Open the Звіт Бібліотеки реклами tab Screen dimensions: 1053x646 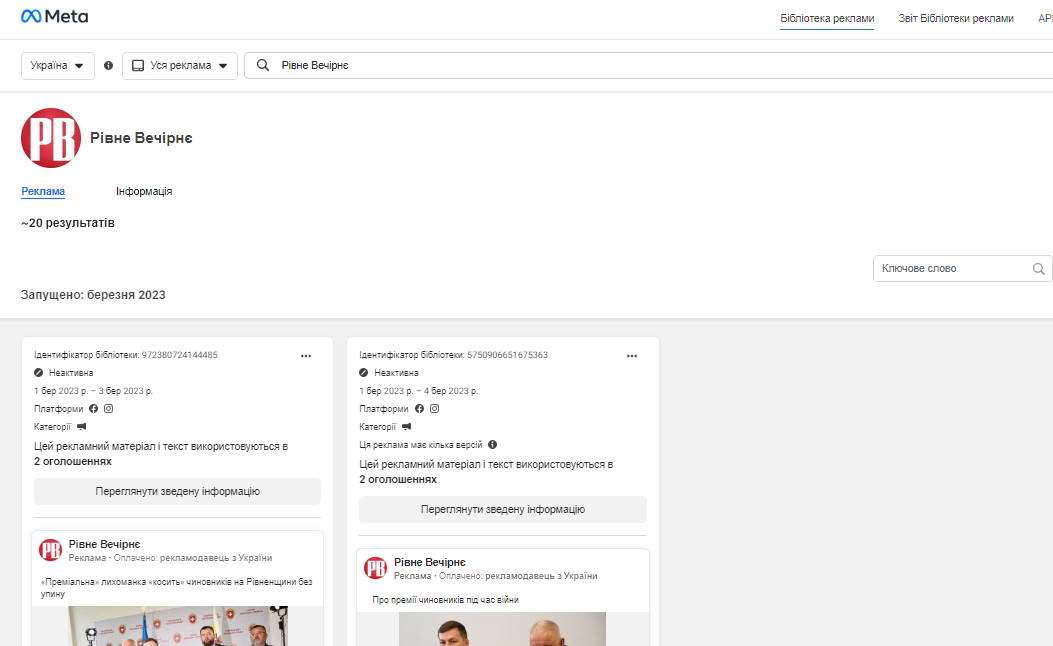pos(956,19)
